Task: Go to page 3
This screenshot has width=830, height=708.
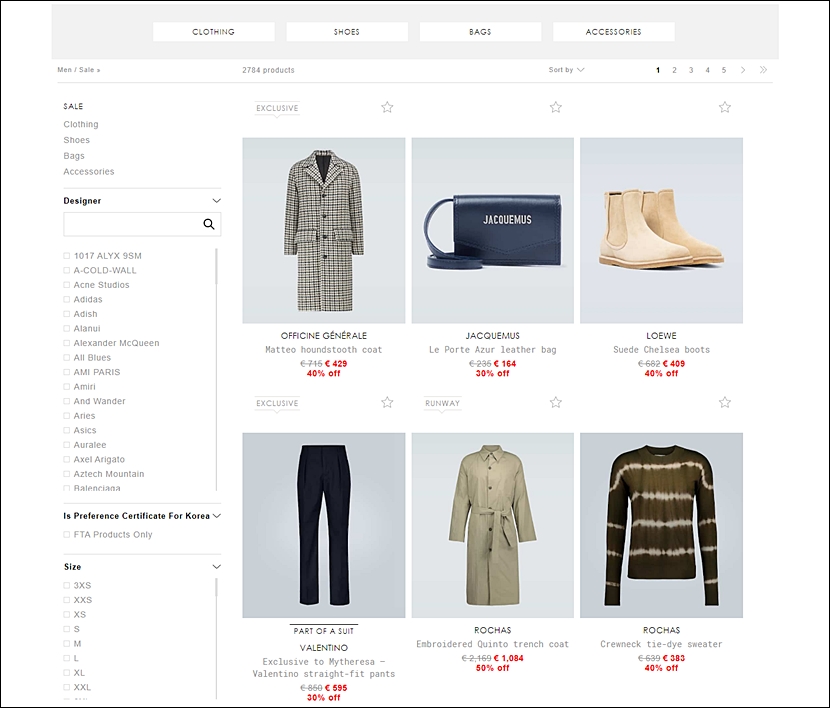Action: (691, 70)
